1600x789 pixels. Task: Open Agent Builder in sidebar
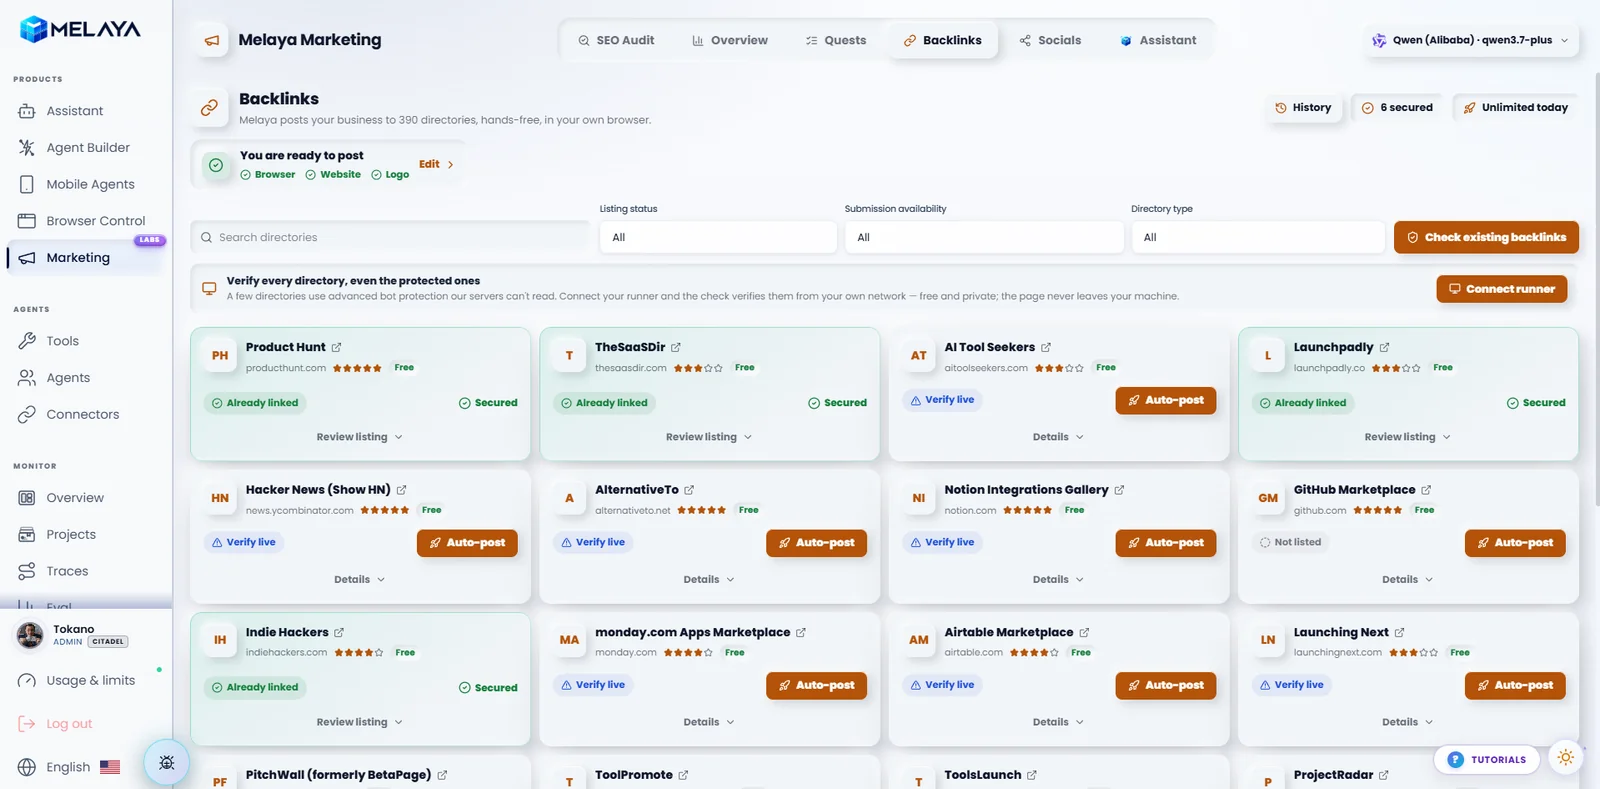pyautogui.click(x=87, y=147)
